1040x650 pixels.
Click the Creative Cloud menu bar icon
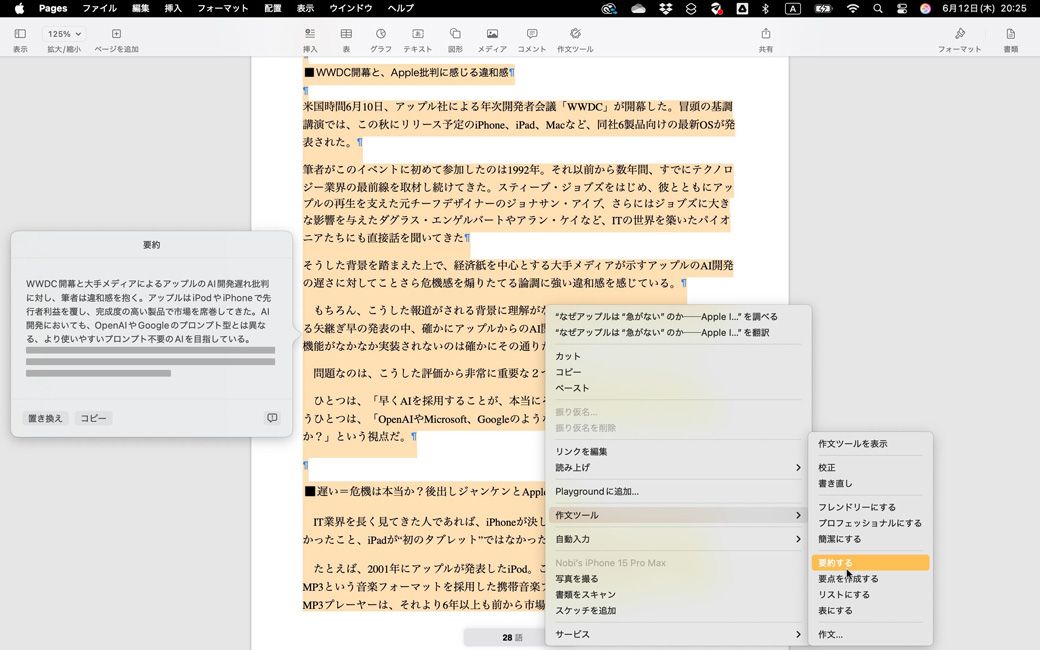(608, 9)
